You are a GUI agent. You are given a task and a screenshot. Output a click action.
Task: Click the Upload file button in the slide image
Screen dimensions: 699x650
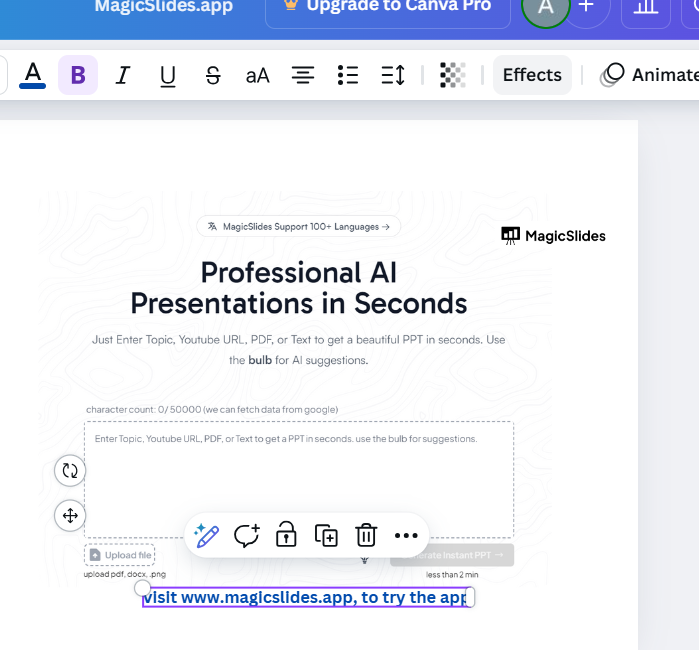[120, 555]
